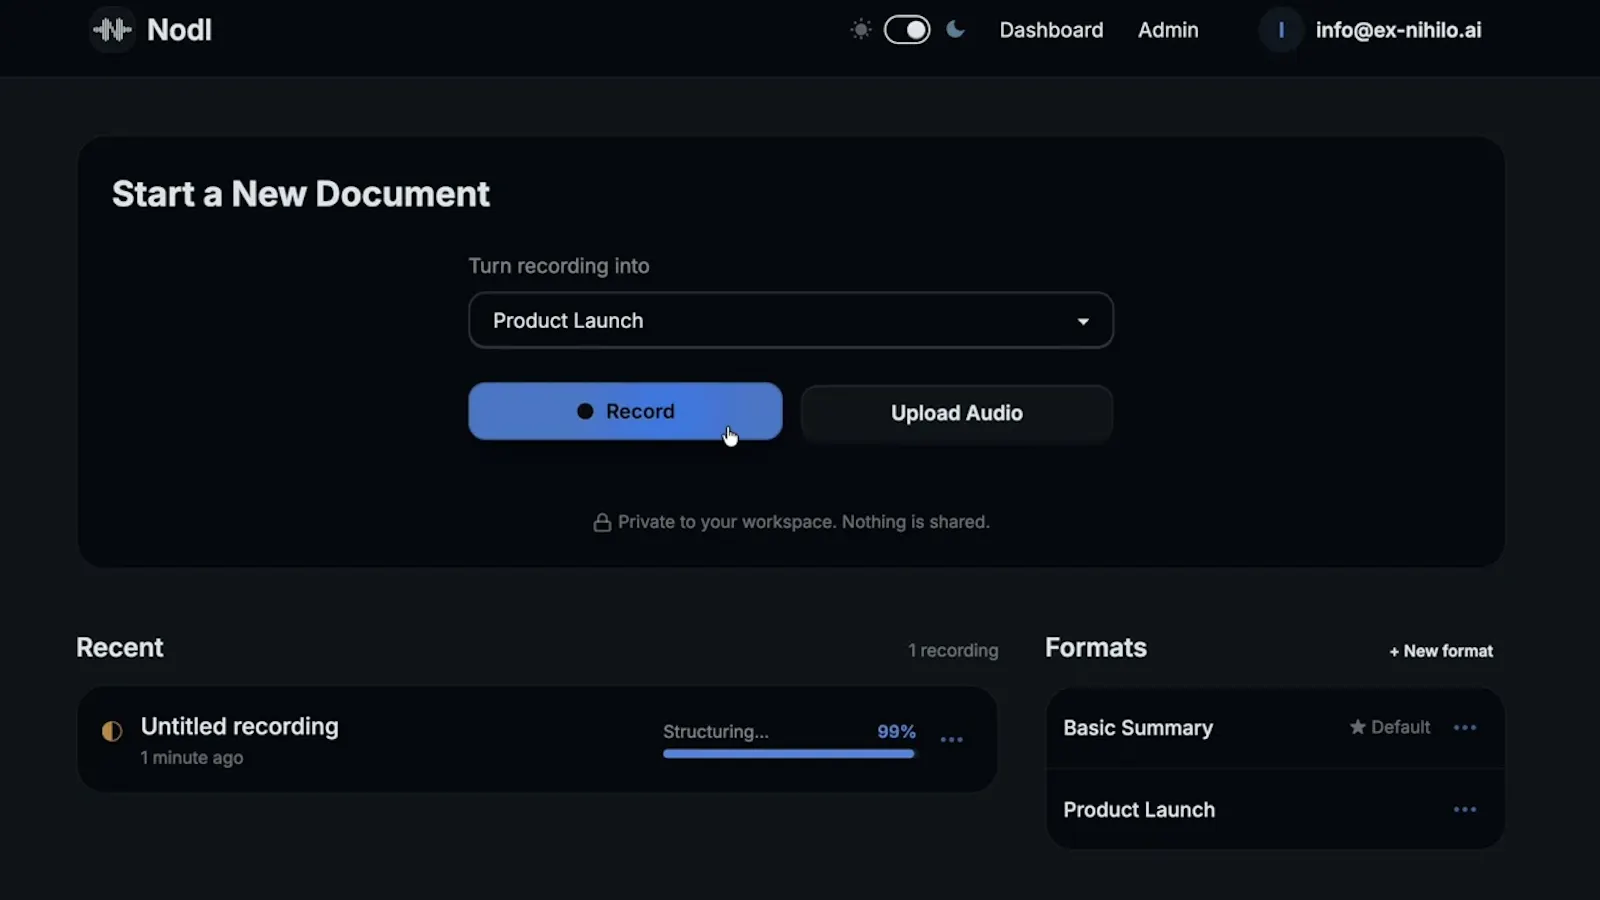Image resolution: width=1600 pixels, height=900 pixels.
Task: Click the 99% progress value
Action: 896,731
